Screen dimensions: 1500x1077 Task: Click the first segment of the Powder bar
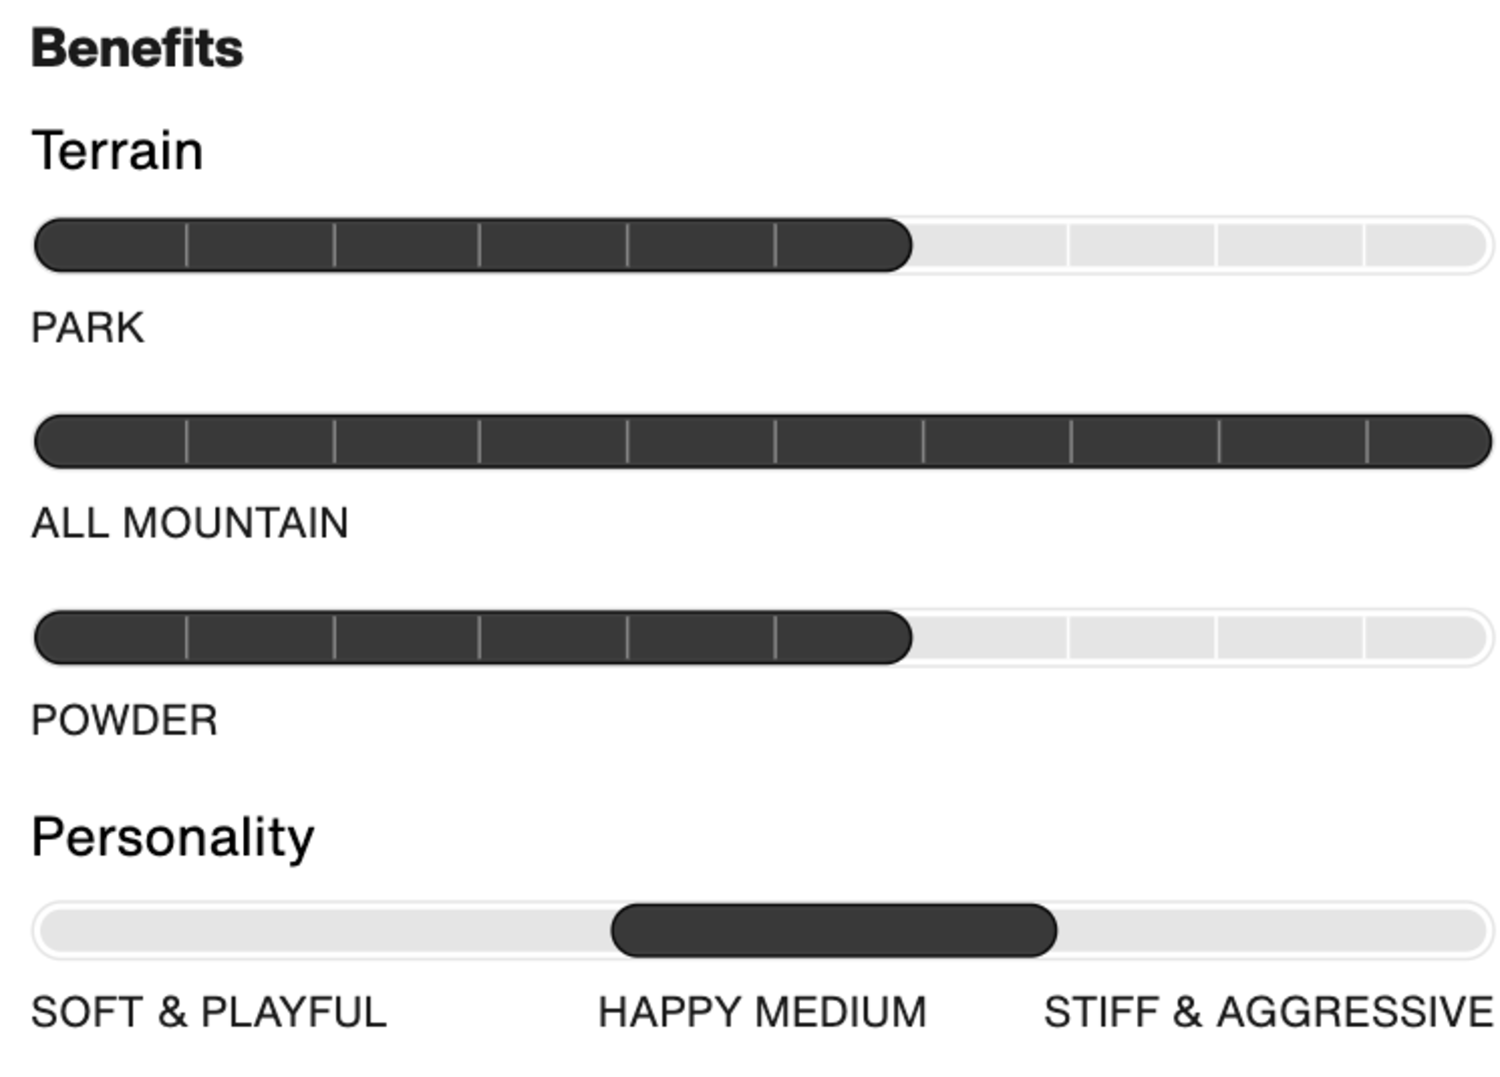(x=111, y=637)
